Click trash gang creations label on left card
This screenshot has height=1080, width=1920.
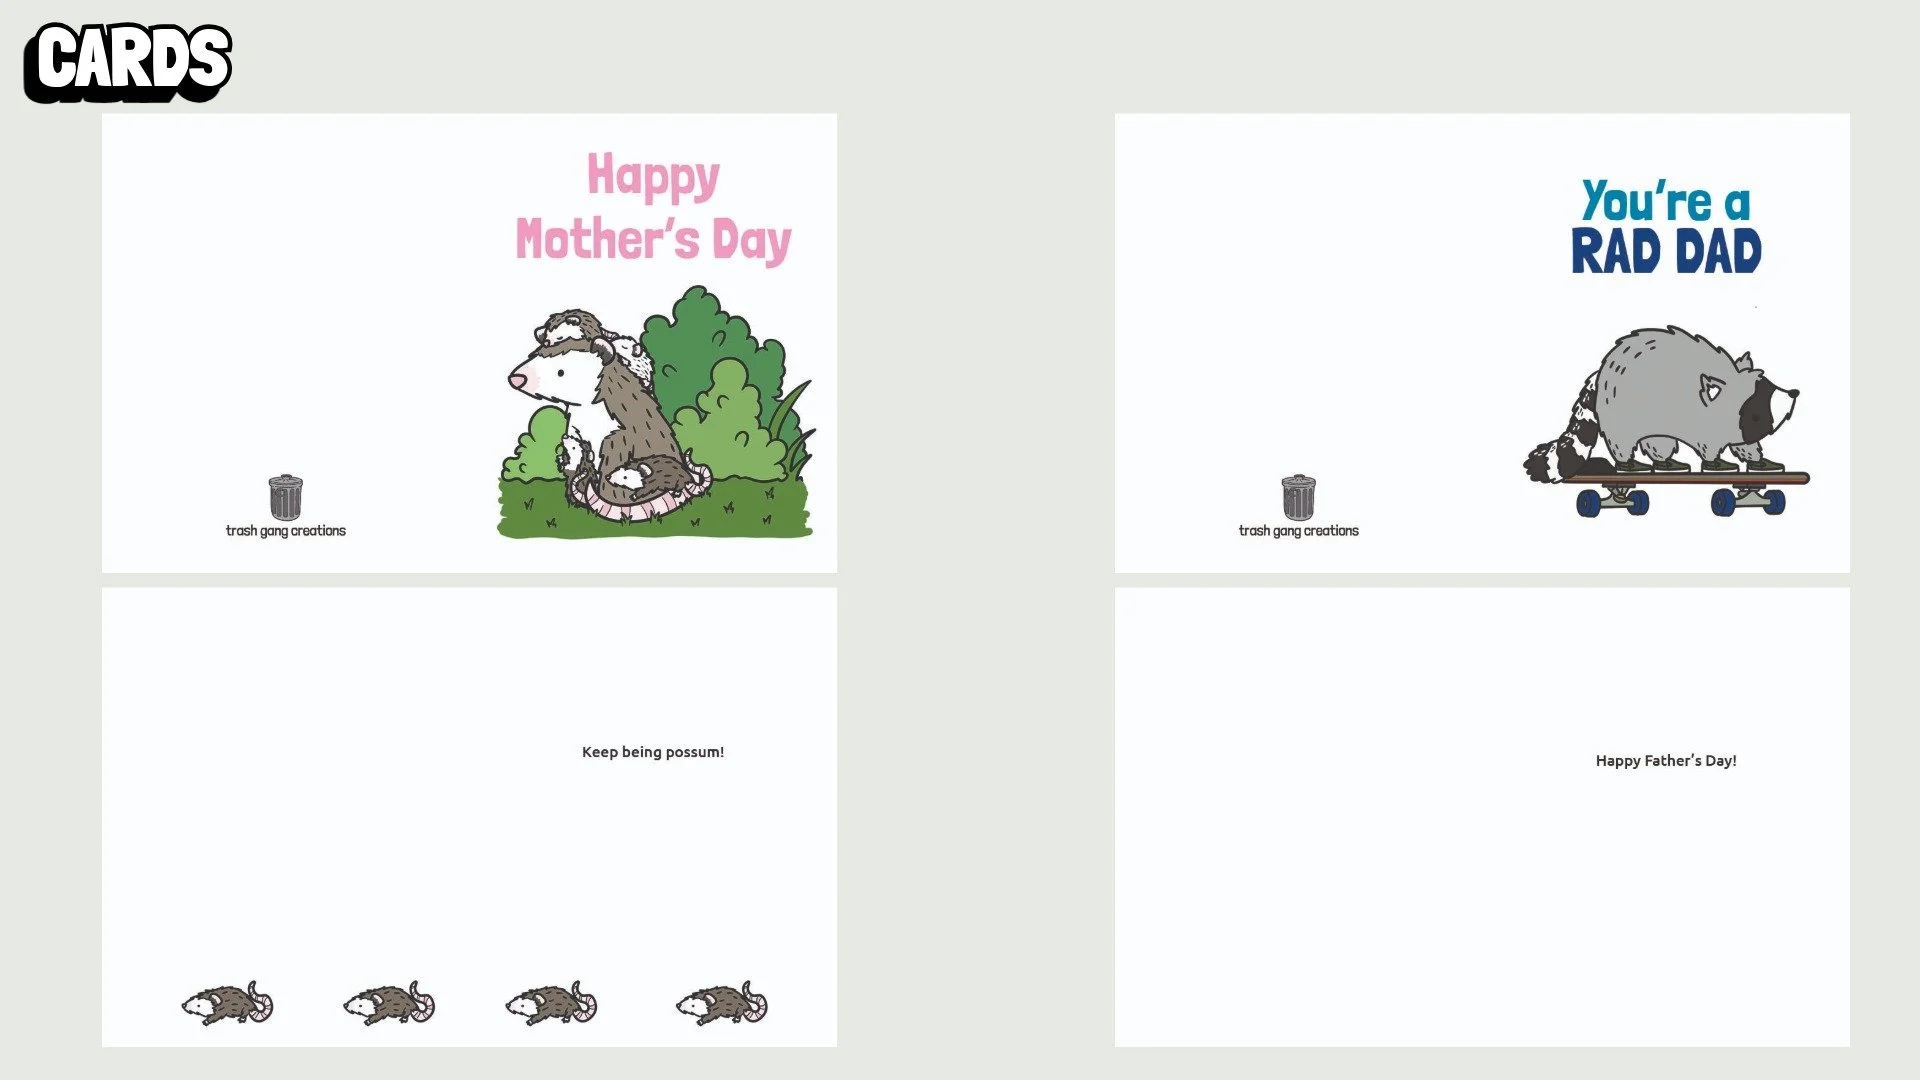[x=285, y=531]
